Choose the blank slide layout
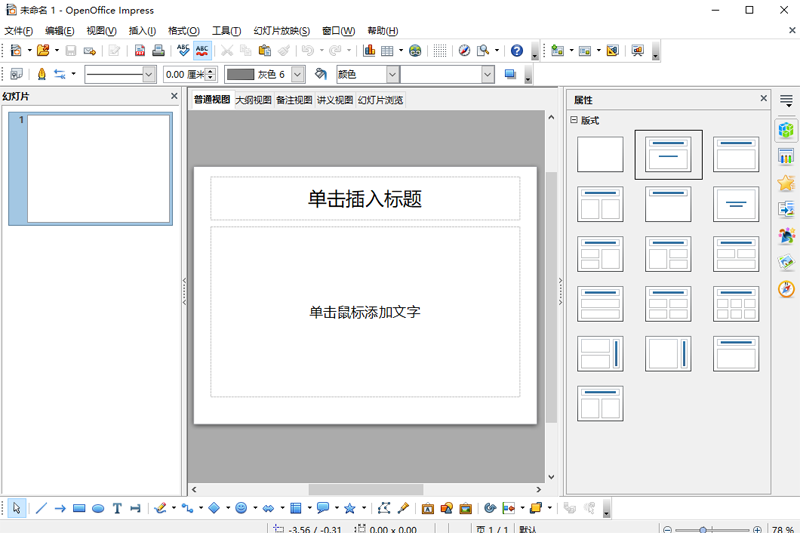Image resolution: width=800 pixels, height=533 pixels. click(x=600, y=154)
